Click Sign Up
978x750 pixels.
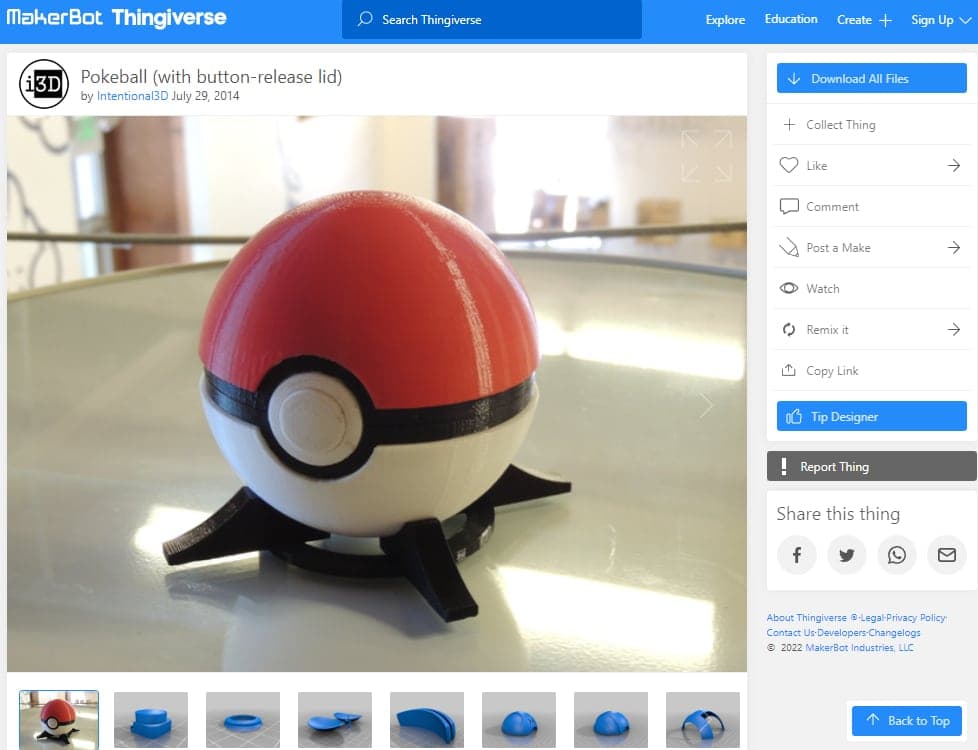pyautogui.click(x=932, y=20)
